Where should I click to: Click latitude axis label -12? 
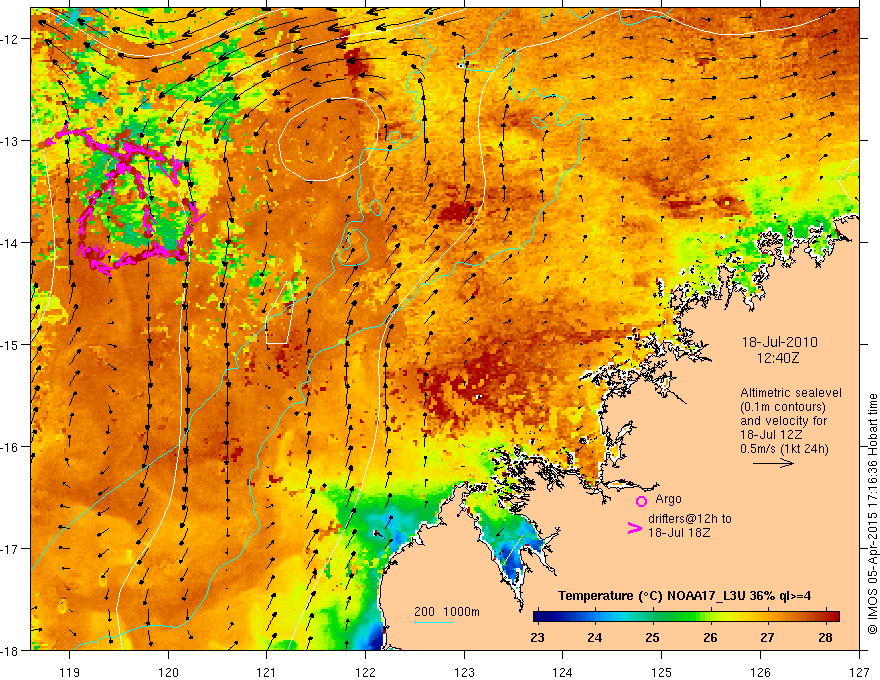point(10,39)
